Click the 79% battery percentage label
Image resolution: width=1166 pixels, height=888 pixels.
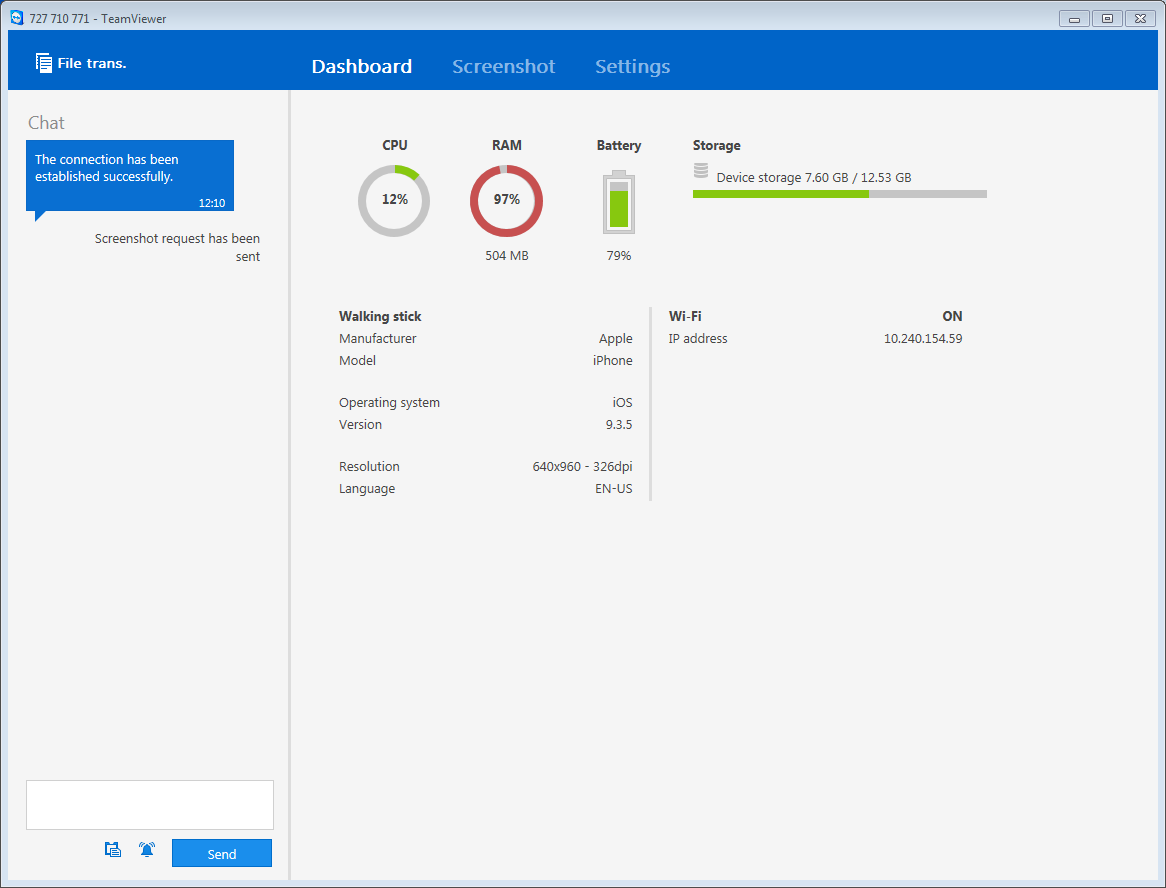pos(618,255)
